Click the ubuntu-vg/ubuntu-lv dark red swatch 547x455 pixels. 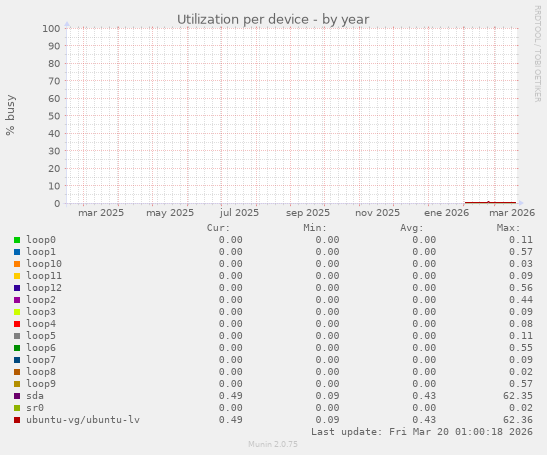tap(17, 420)
